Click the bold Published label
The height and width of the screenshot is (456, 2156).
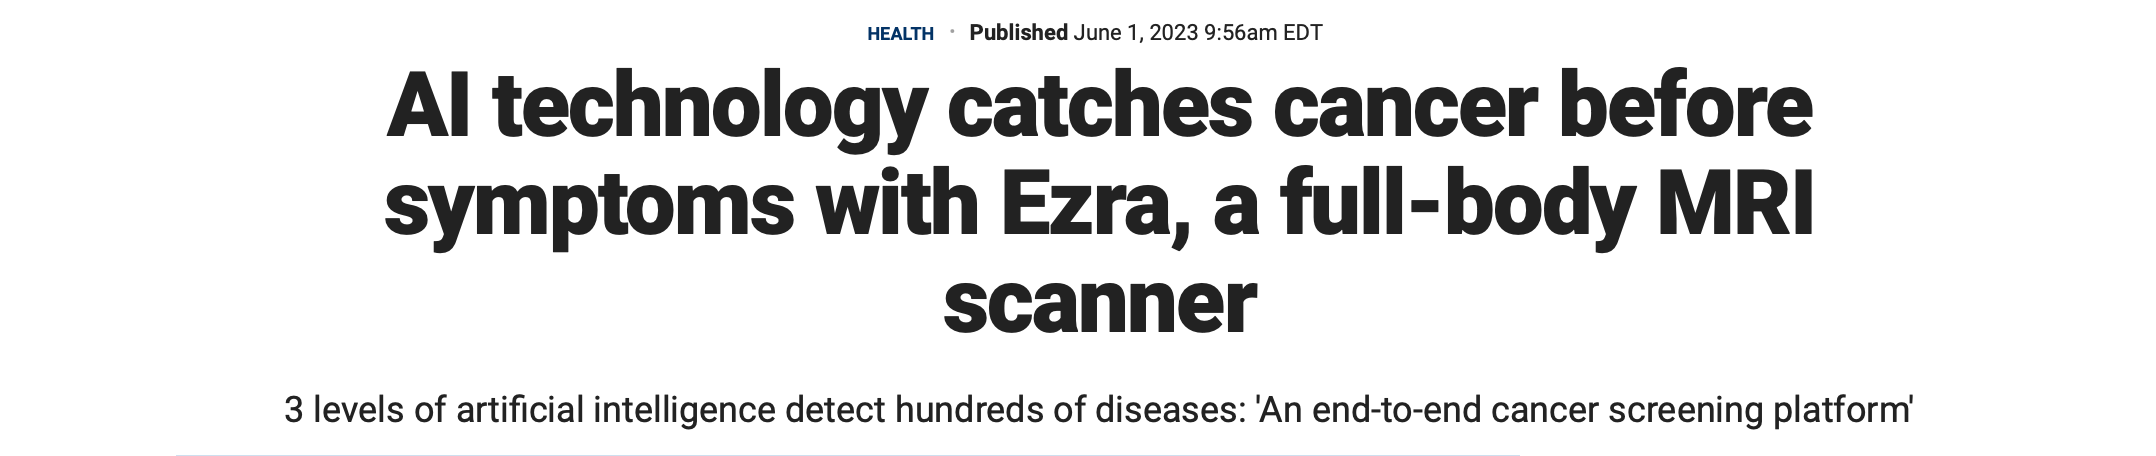tap(1018, 33)
